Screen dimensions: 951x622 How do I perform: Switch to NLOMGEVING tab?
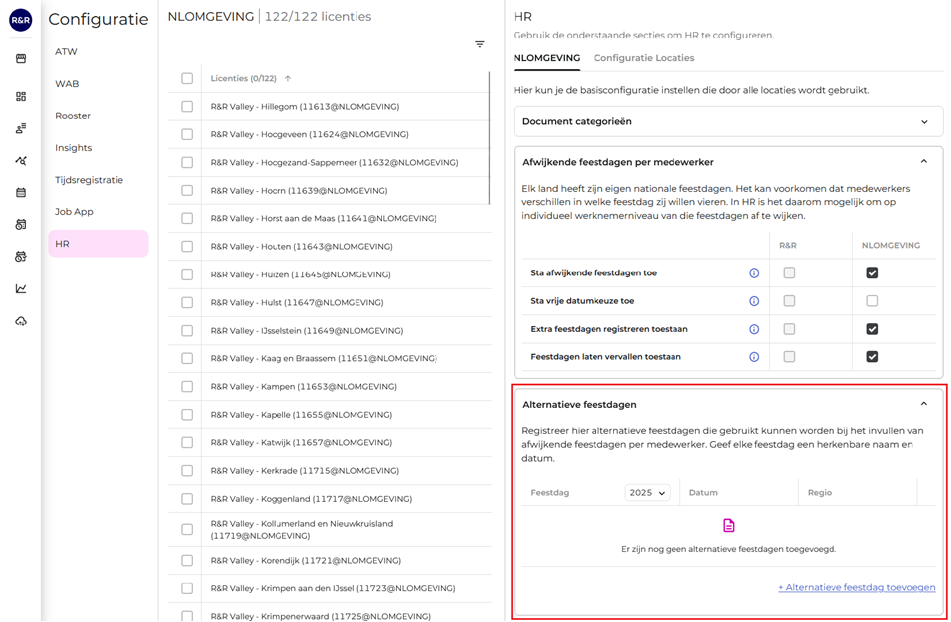[547, 58]
